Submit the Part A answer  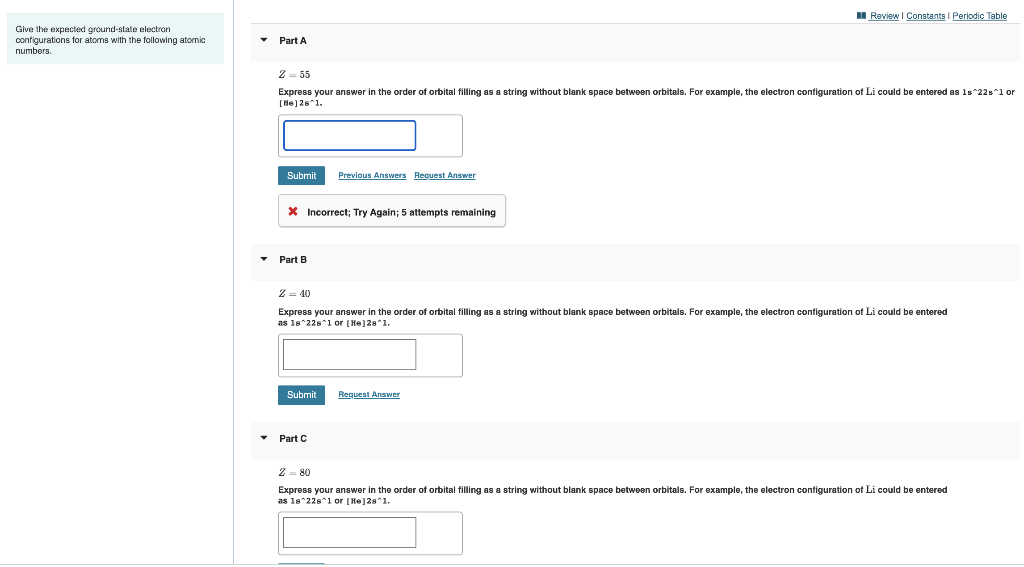(301, 175)
